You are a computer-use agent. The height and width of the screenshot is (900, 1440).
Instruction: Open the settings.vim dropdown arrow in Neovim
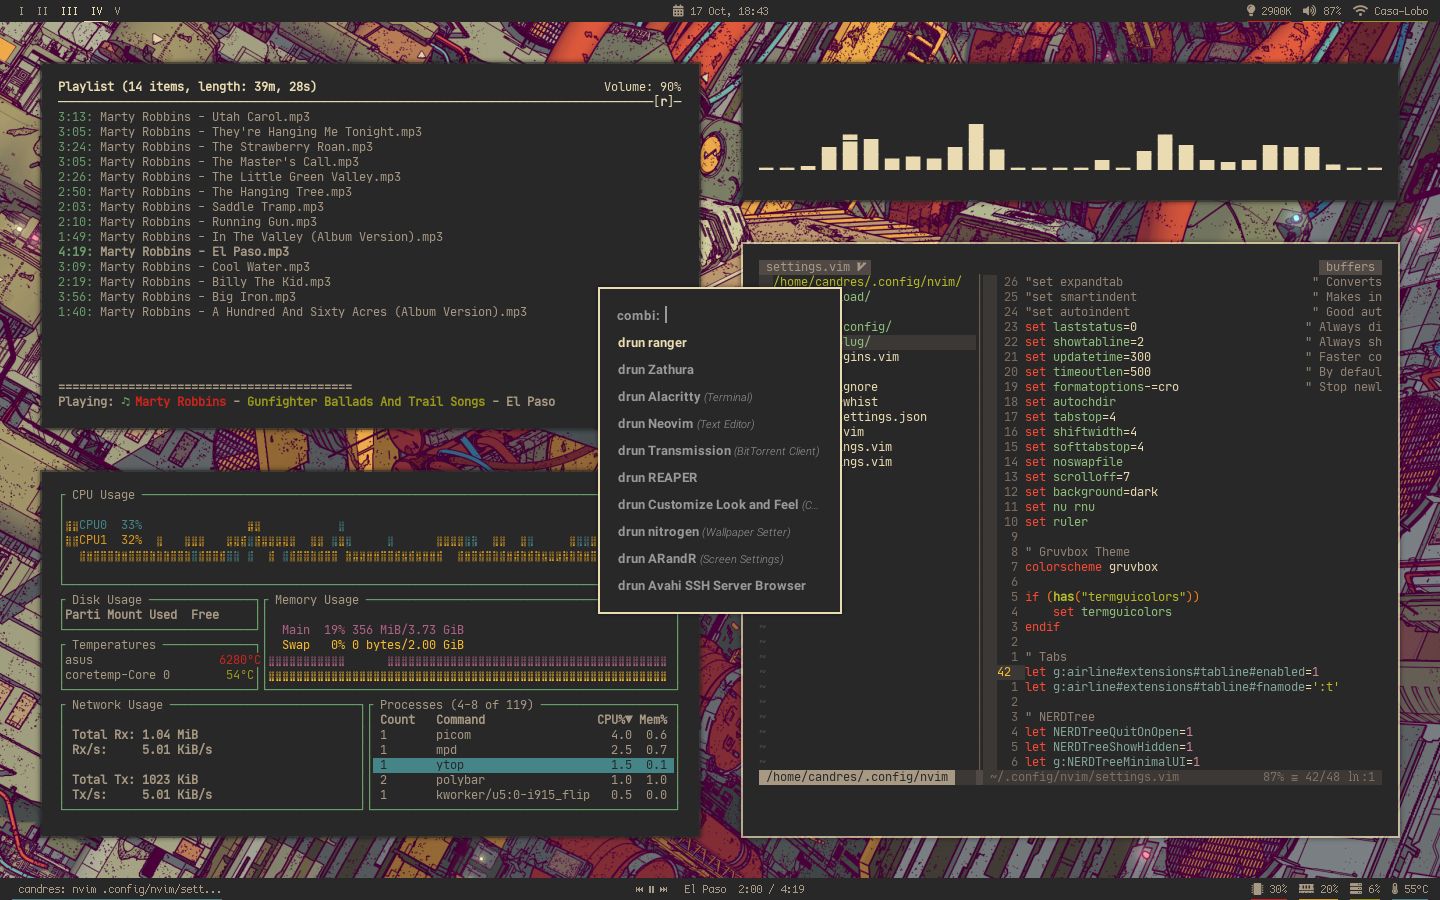861,267
